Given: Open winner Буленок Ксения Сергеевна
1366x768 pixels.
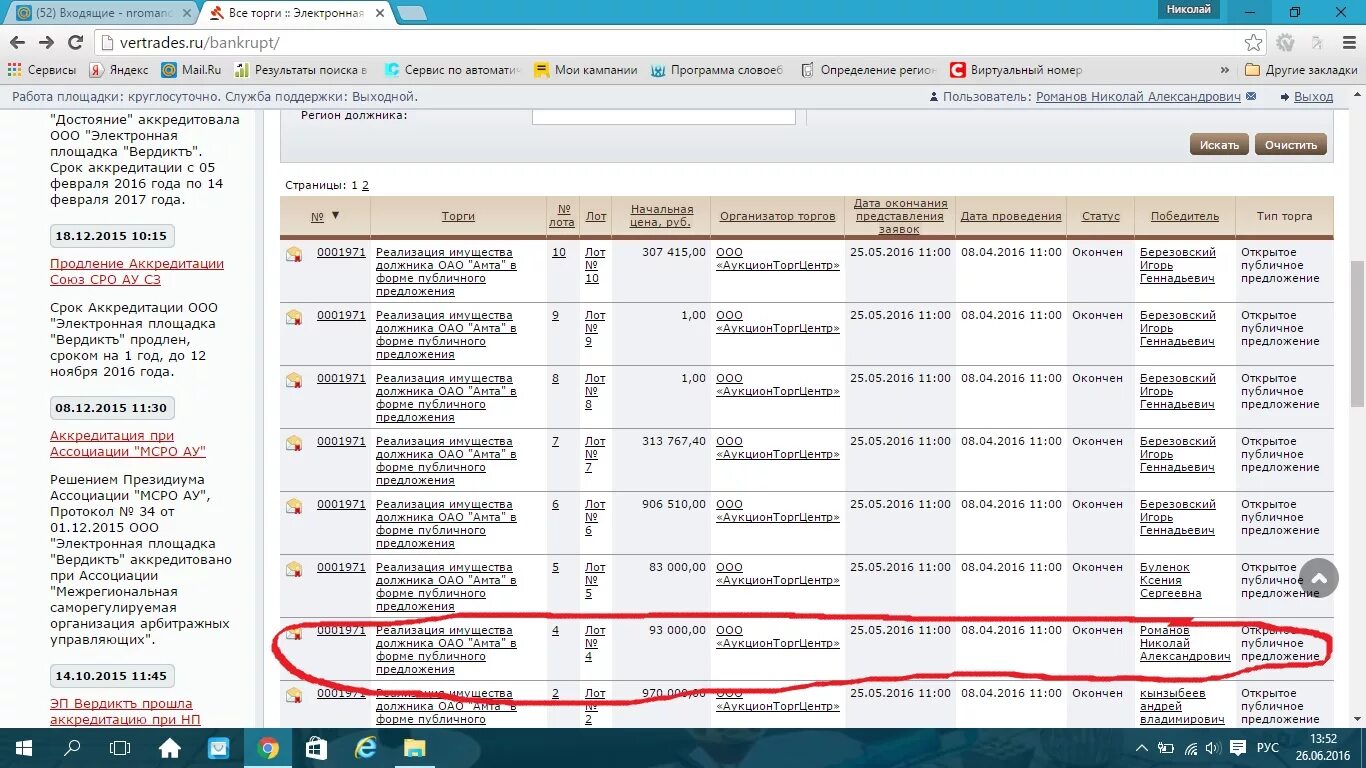Looking at the screenshot, I should pyautogui.click(x=1170, y=580).
